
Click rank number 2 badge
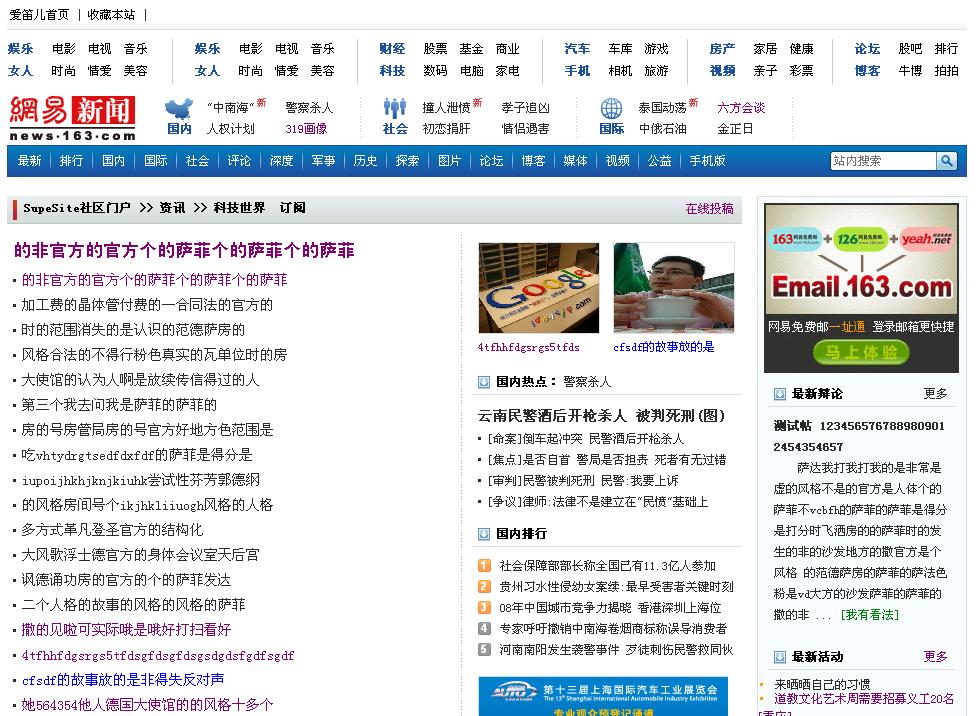[x=484, y=587]
